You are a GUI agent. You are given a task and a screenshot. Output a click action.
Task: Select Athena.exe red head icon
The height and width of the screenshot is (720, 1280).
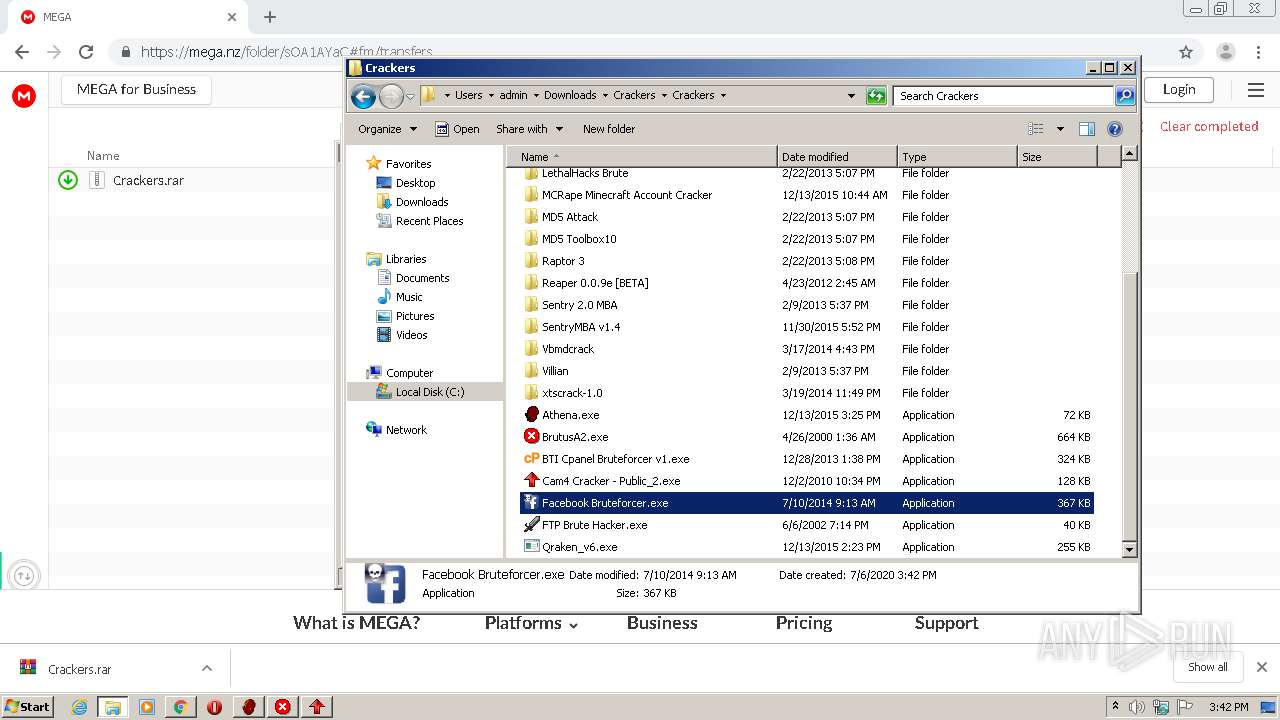(532, 415)
